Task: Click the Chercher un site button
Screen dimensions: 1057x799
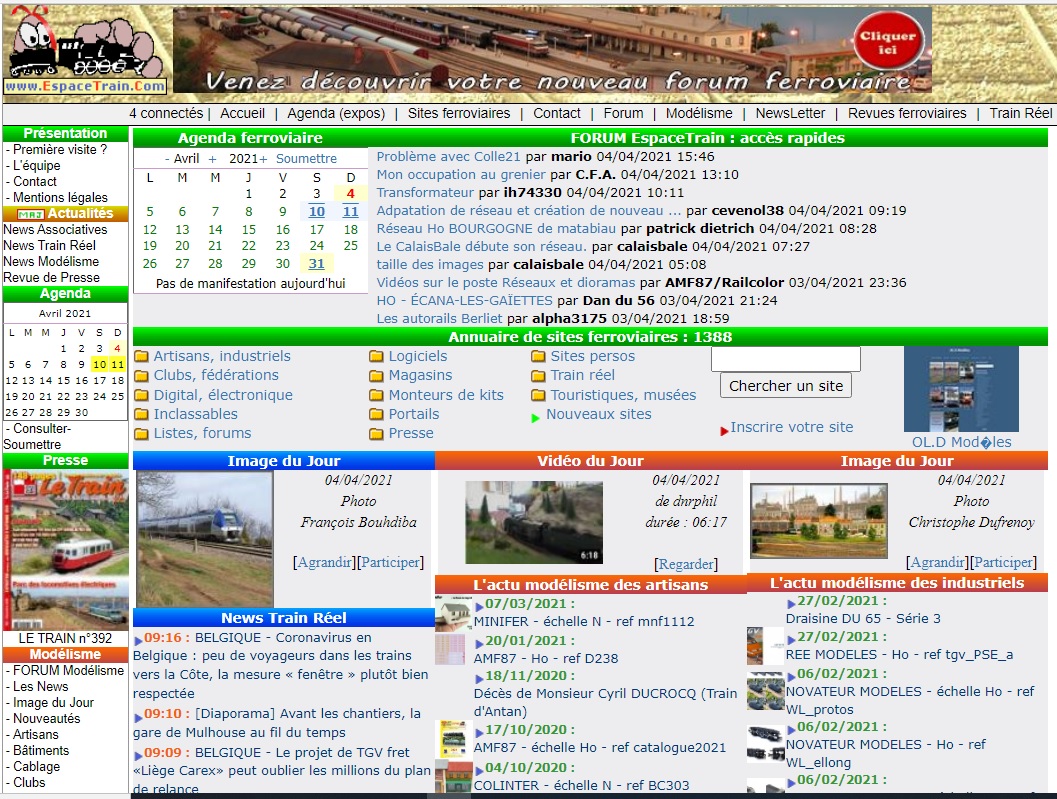Action: tap(786, 386)
